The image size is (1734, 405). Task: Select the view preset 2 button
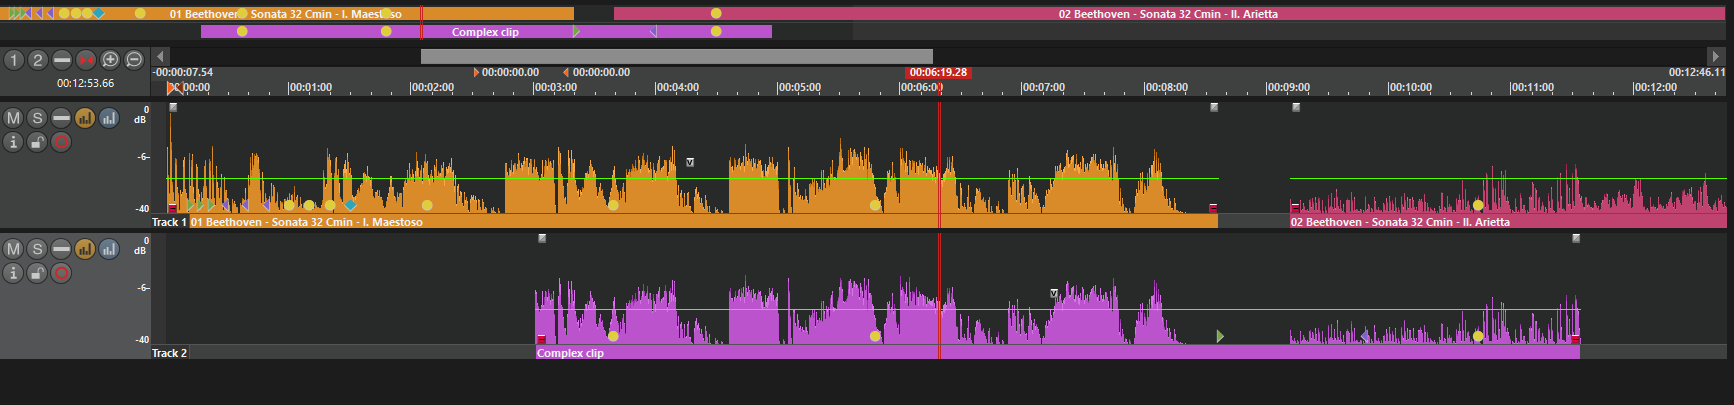click(37, 60)
